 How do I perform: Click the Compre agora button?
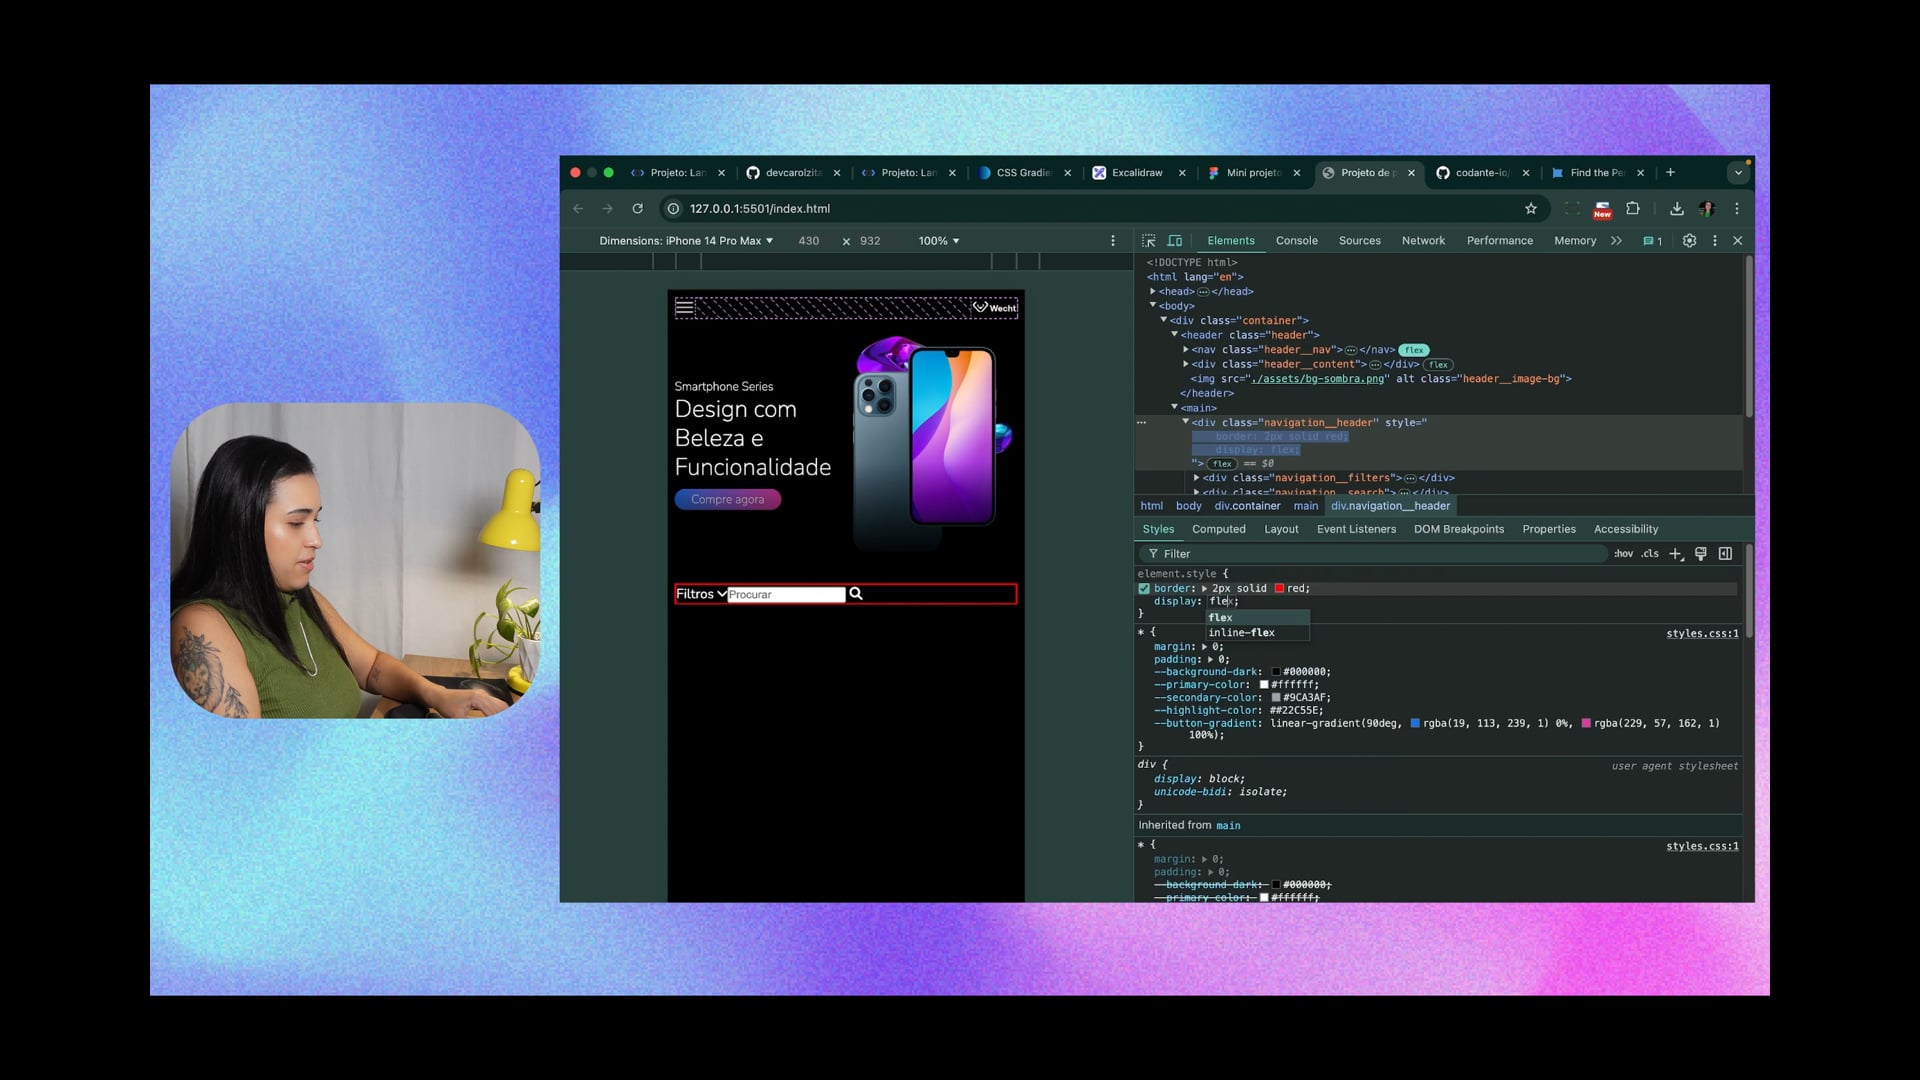(x=727, y=500)
